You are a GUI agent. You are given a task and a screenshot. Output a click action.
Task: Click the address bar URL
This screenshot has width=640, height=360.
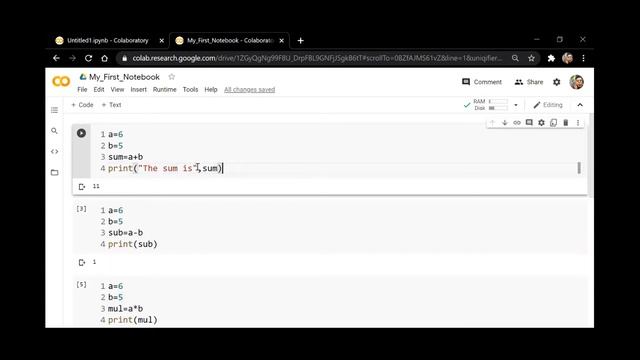coord(317,58)
